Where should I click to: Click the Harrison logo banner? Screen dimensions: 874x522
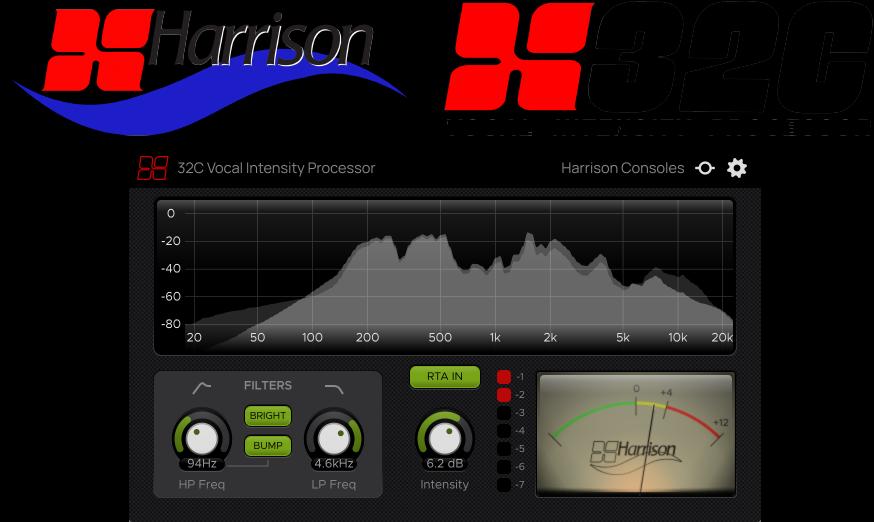click(x=210, y=68)
